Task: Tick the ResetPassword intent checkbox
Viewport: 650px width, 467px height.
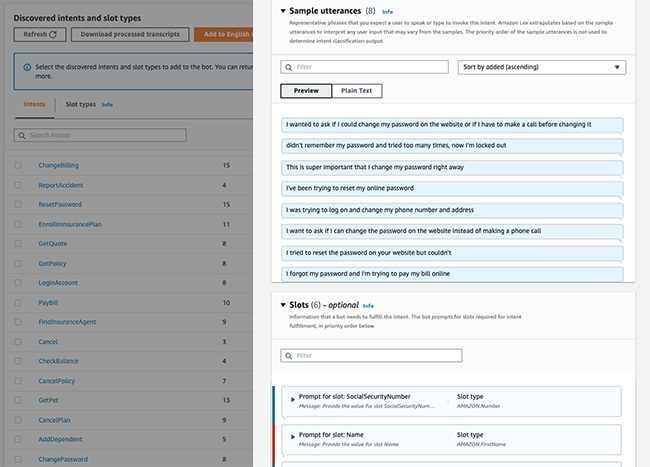Action: pos(18,204)
